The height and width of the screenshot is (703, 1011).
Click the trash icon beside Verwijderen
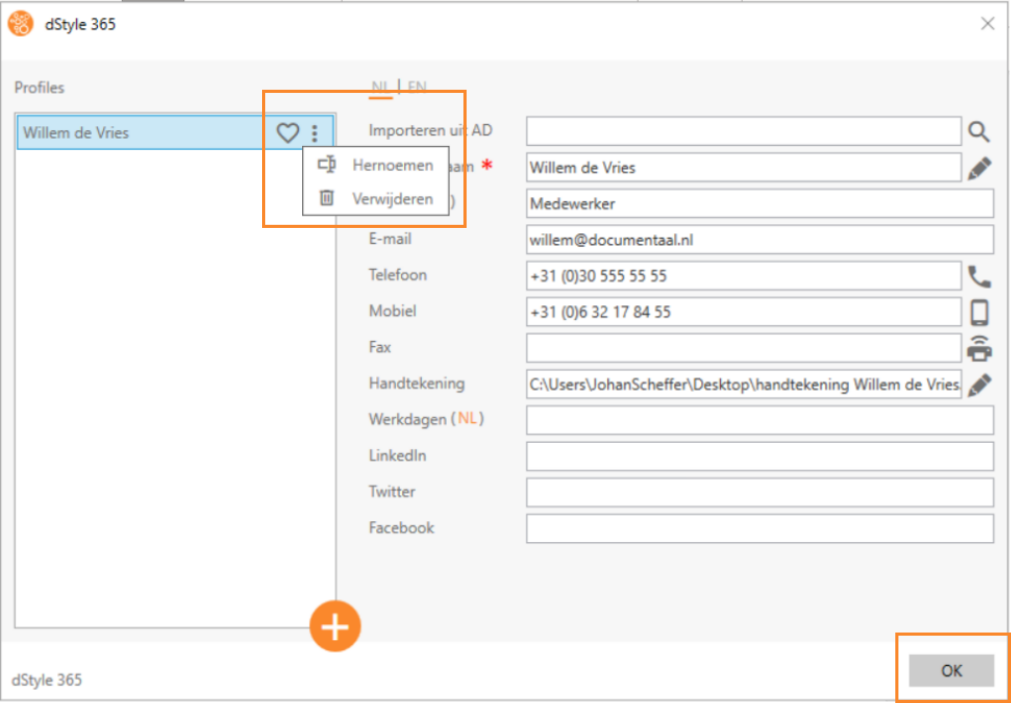tap(327, 198)
